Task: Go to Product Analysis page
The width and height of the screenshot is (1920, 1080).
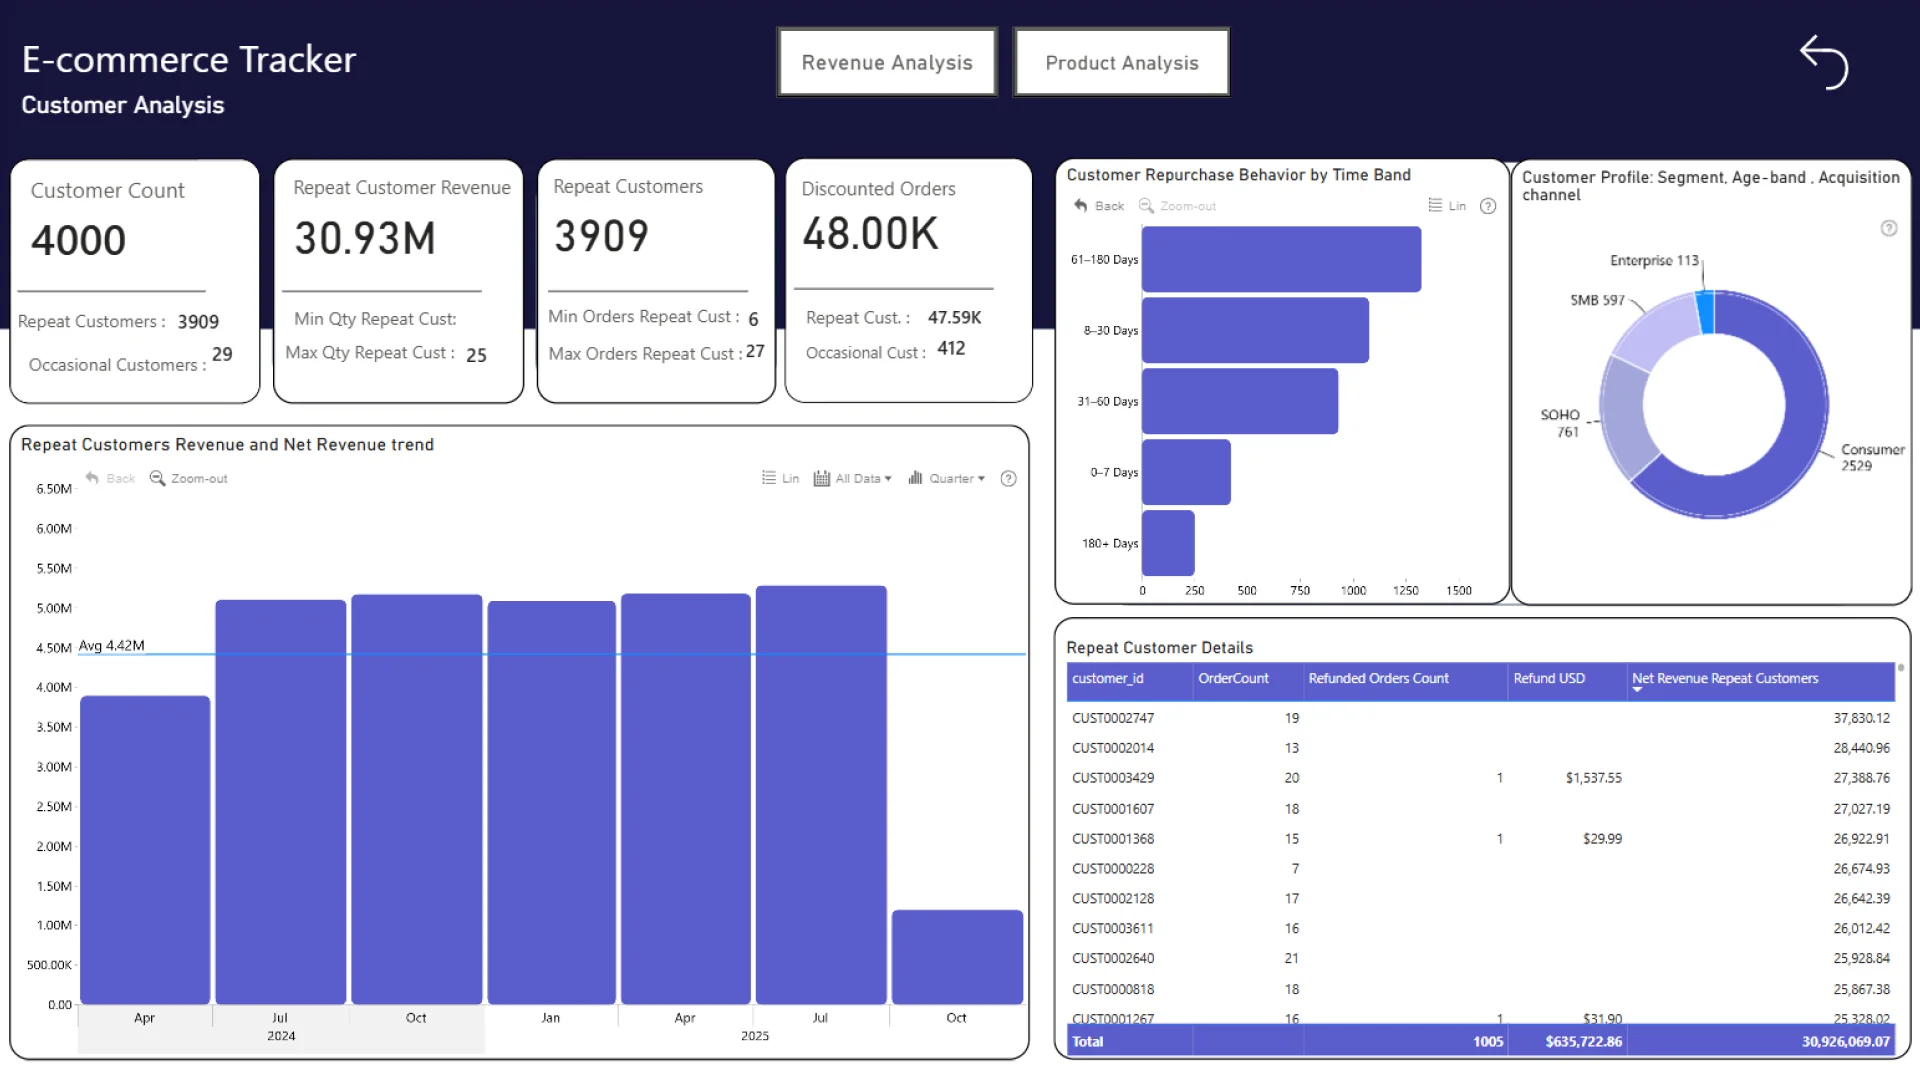Action: pyautogui.click(x=1121, y=62)
